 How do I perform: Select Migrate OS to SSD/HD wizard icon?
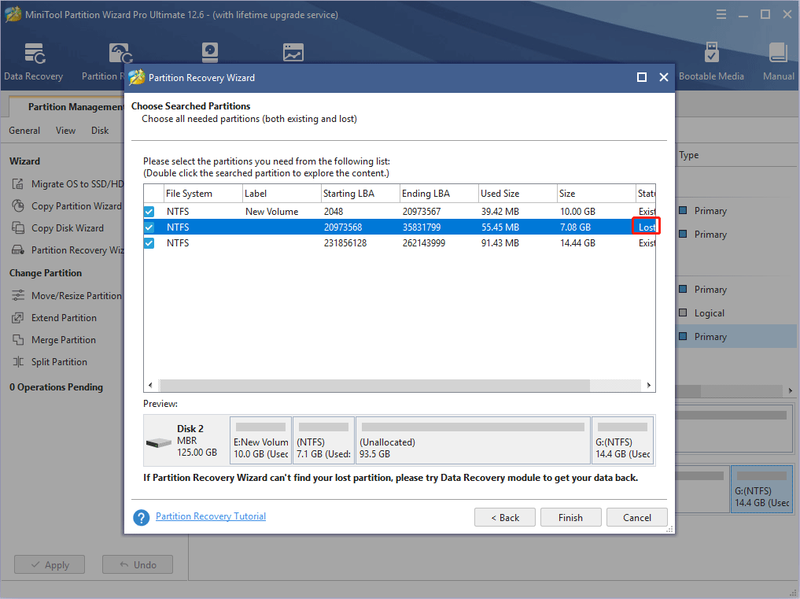point(18,184)
